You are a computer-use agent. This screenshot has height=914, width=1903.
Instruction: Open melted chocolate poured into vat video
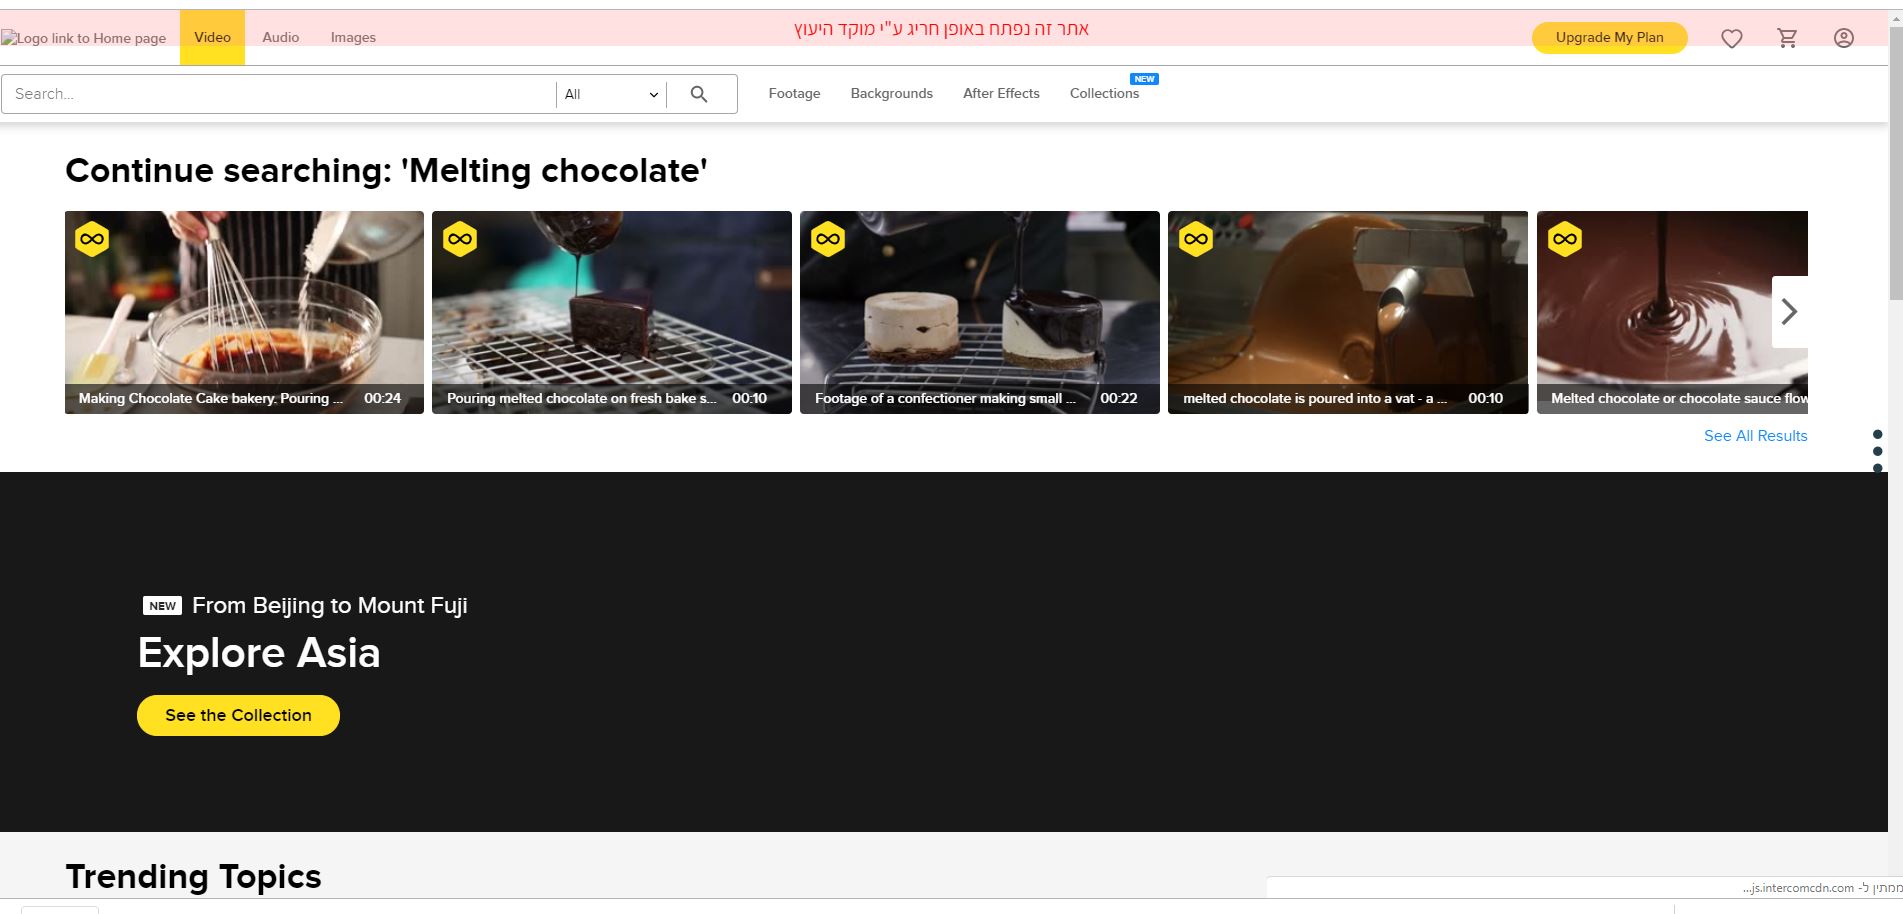[x=1348, y=312]
